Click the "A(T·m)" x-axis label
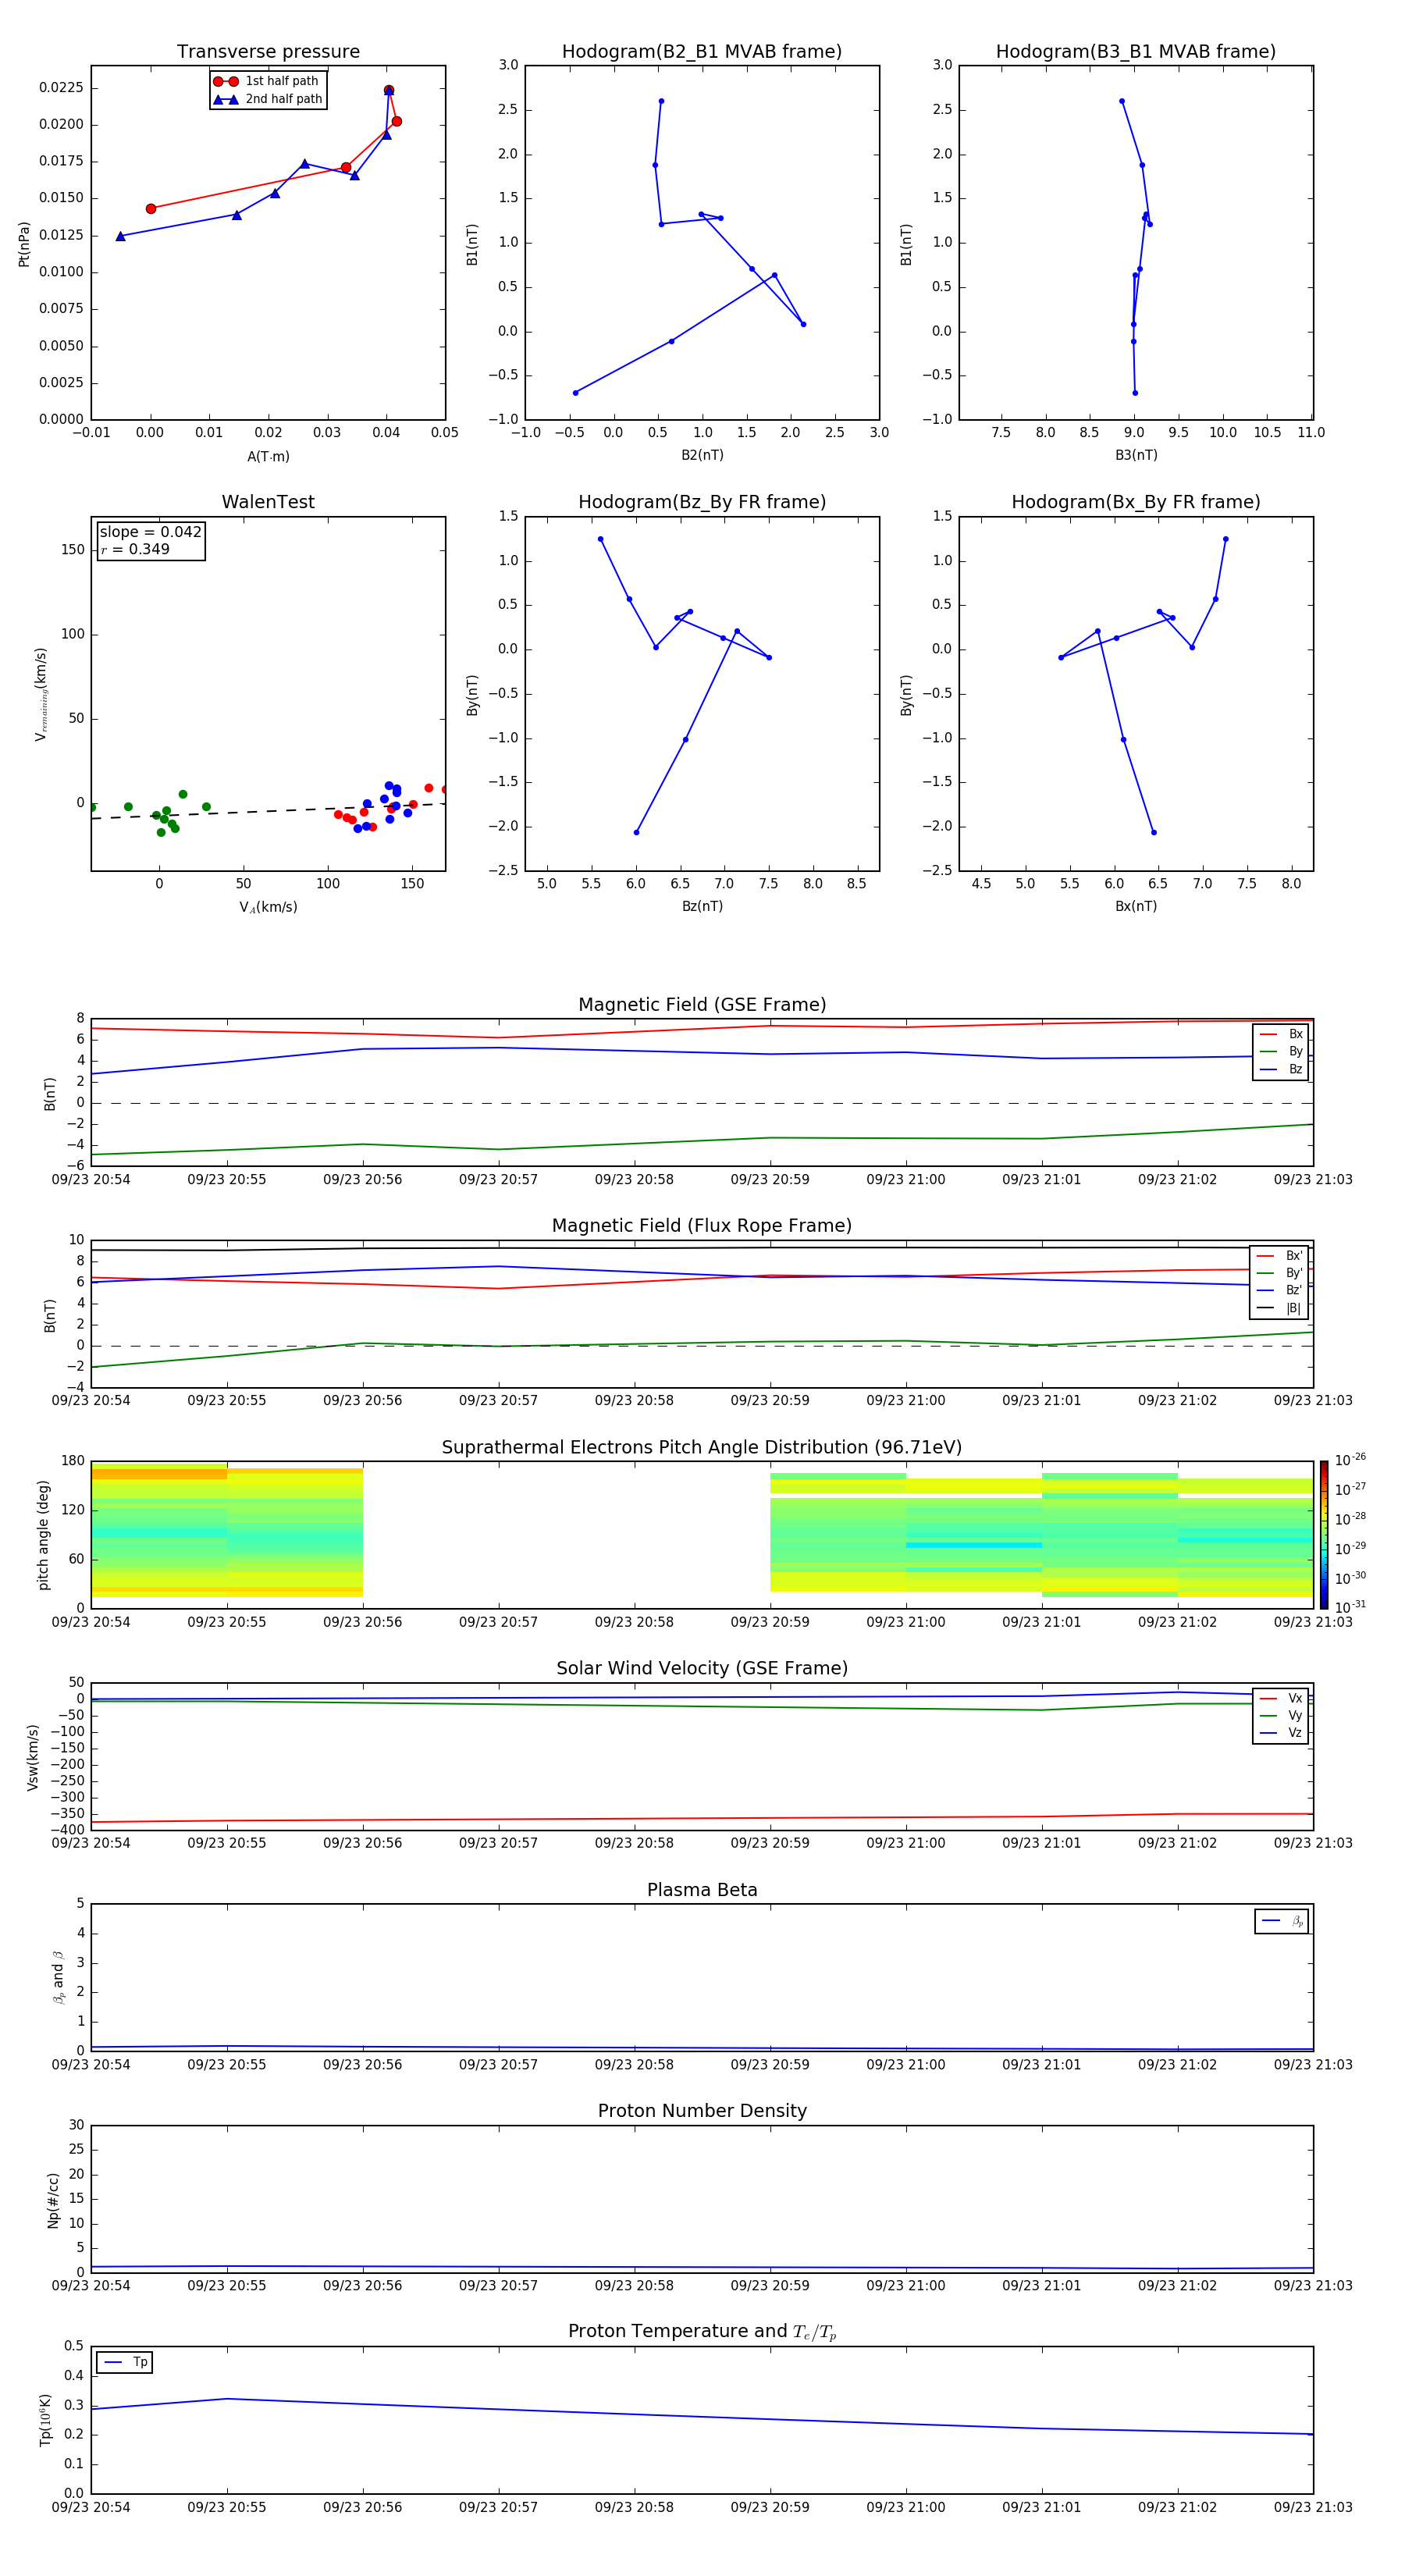The height and width of the screenshot is (2576, 1405). (268, 456)
